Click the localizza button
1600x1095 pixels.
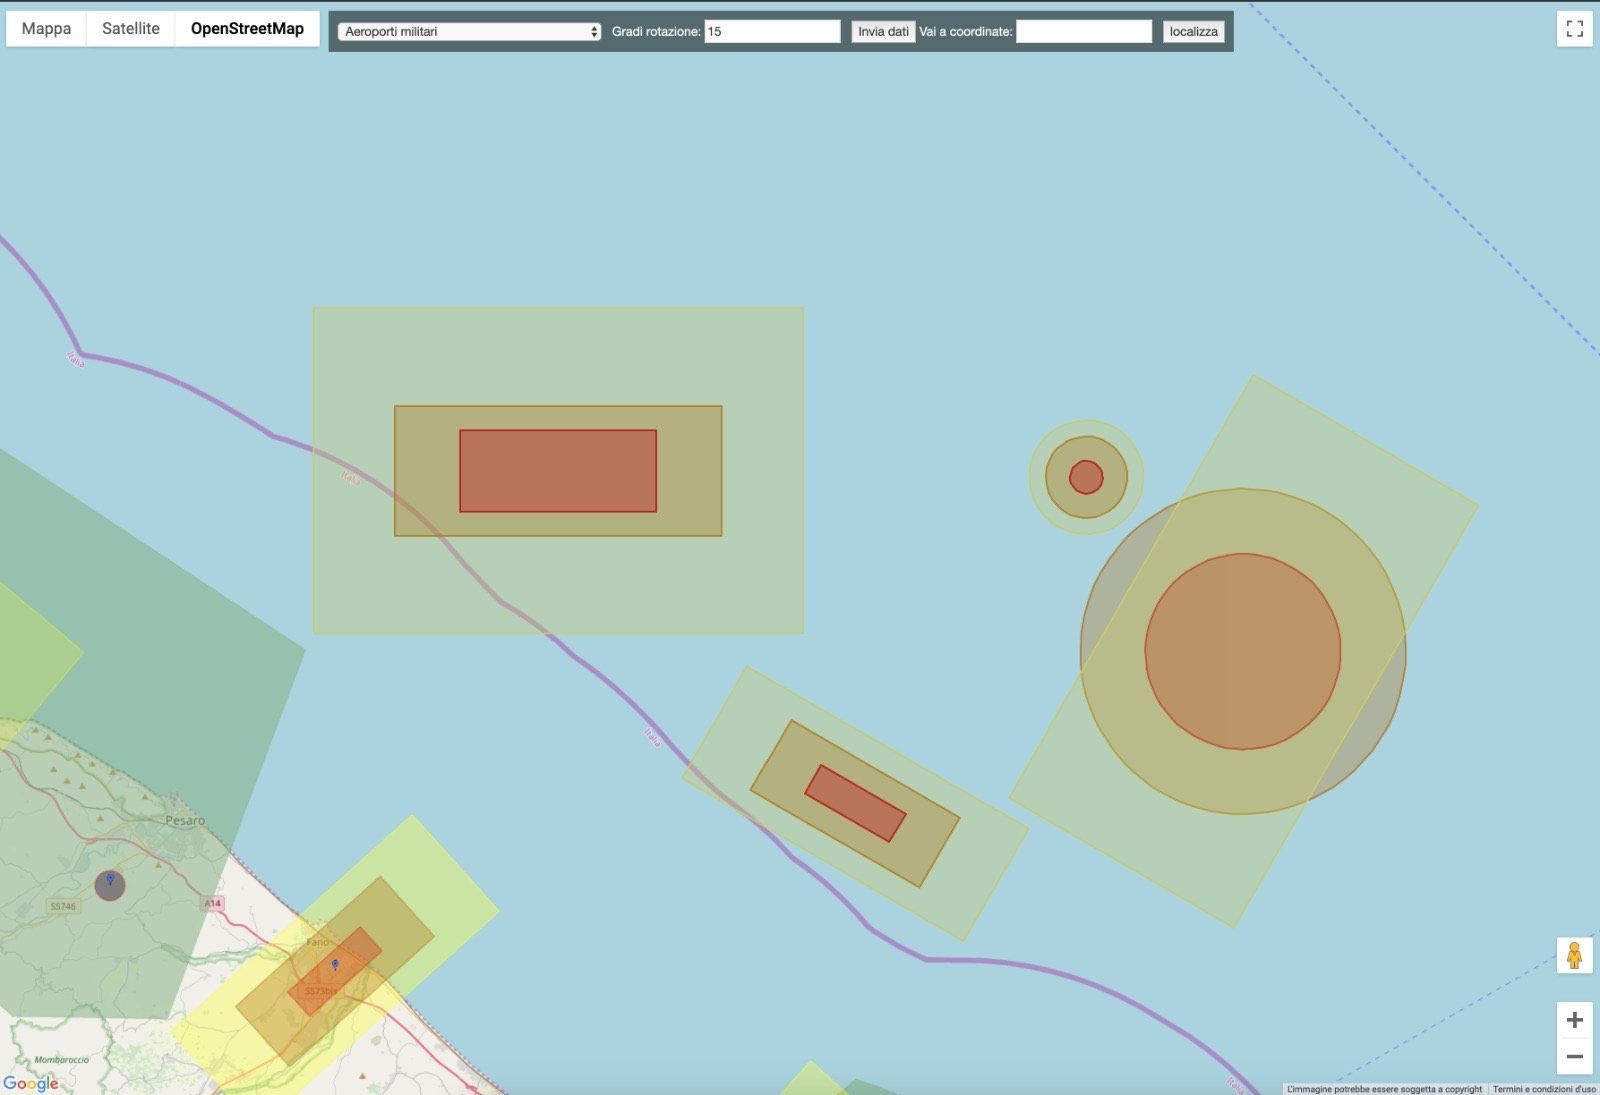click(x=1193, y=31)
